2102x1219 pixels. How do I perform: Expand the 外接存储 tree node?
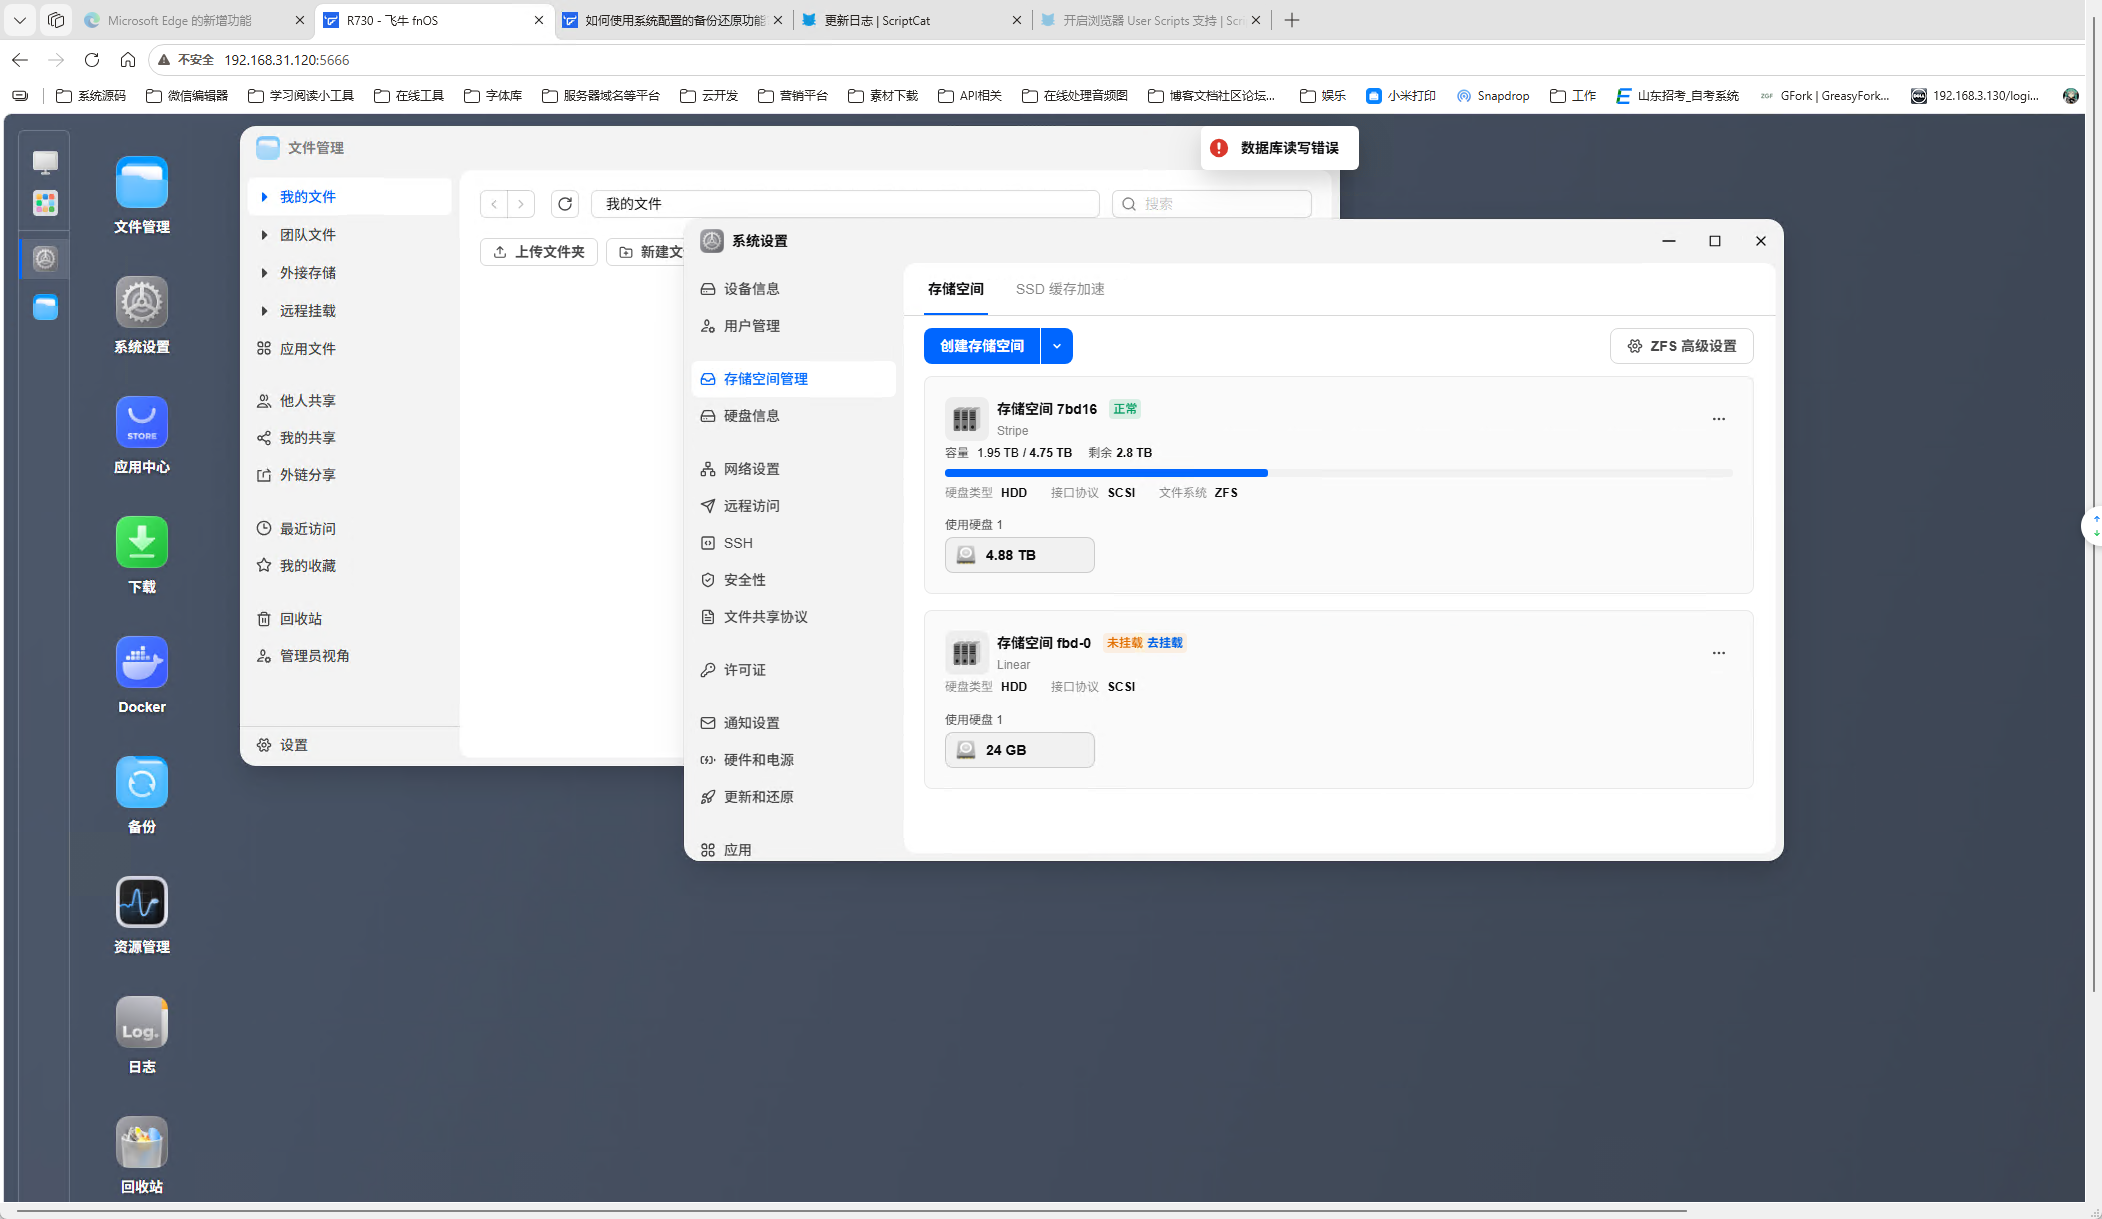264,273
